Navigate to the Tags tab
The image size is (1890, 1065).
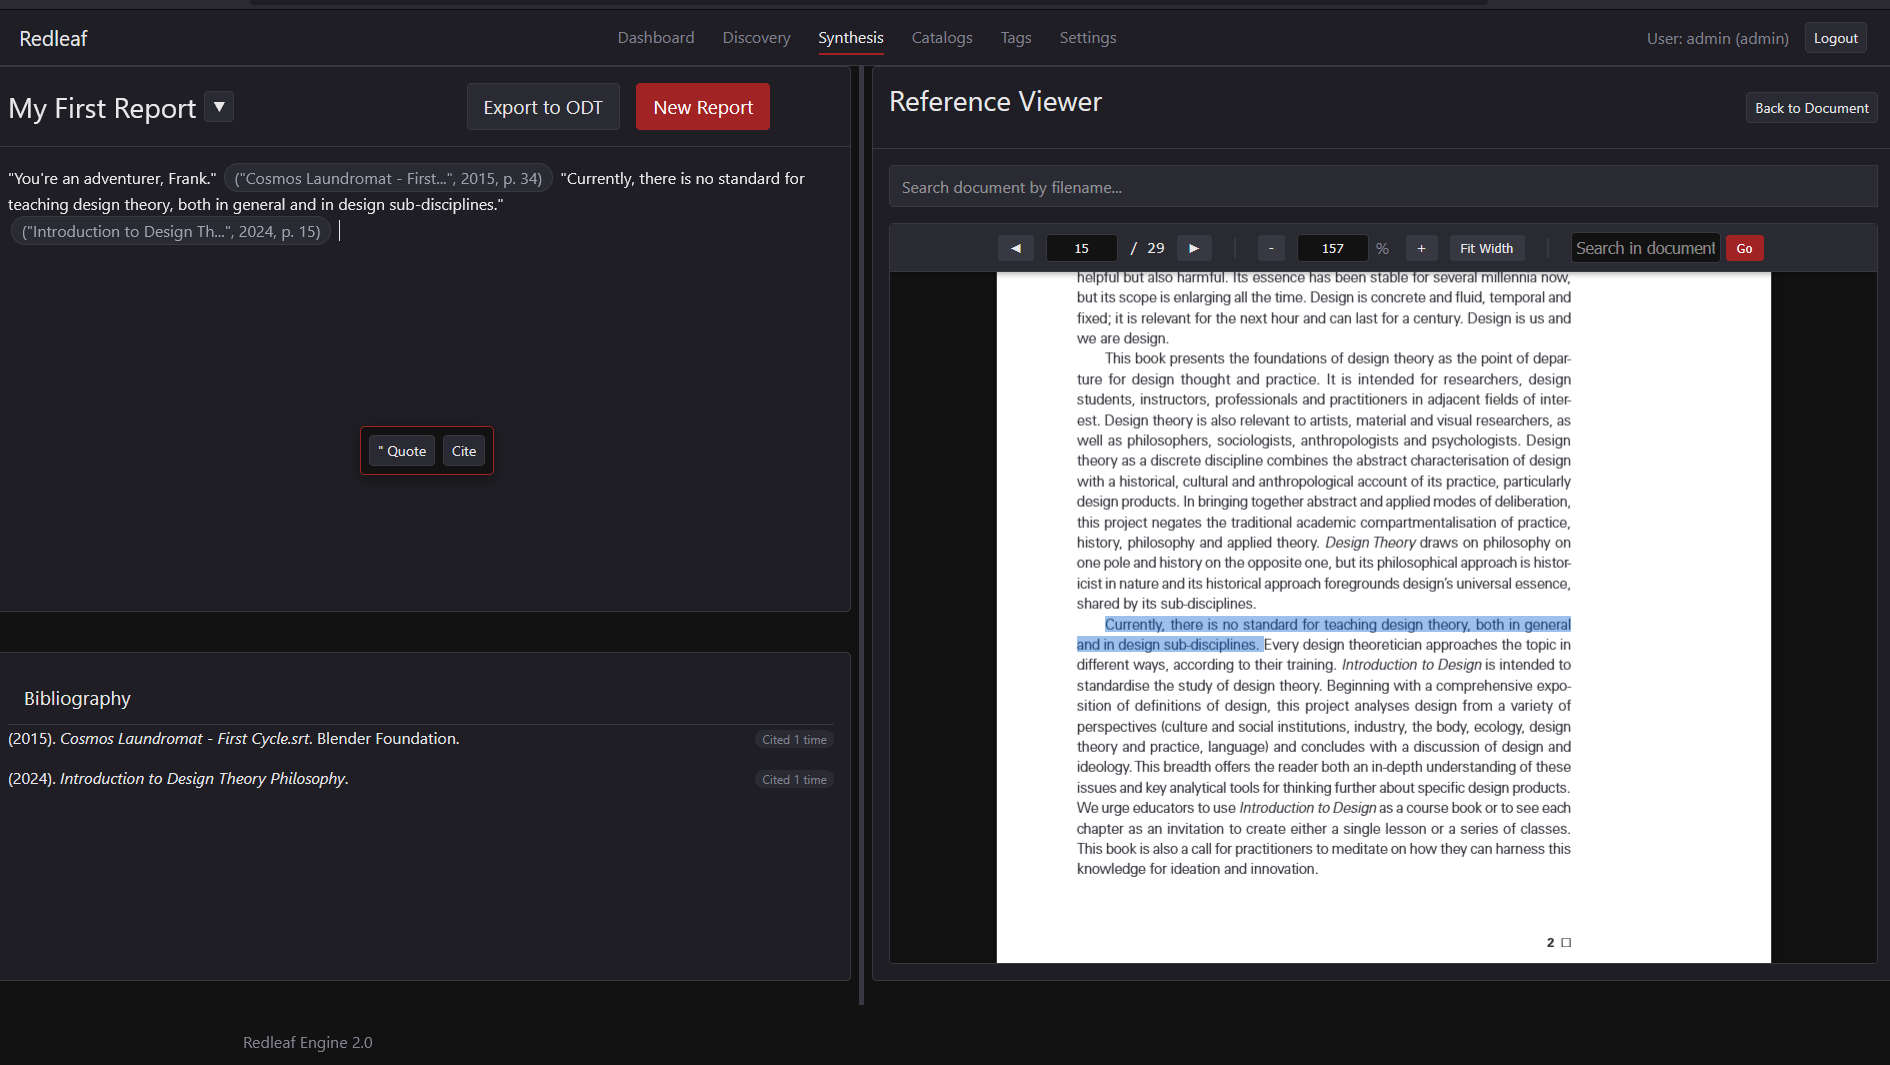pyautogui.click(x=1015, y=38)
